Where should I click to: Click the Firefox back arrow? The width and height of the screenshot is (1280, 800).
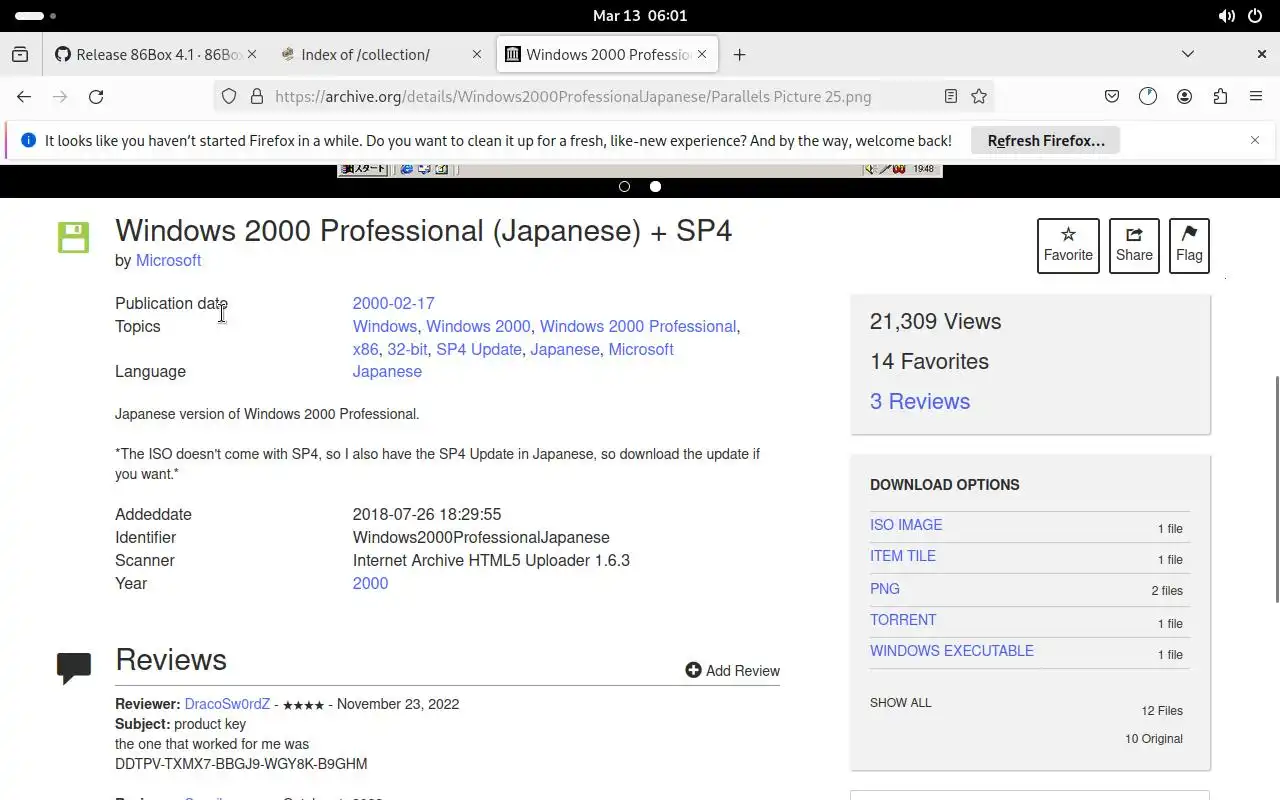pyautogui.click(x=24, y=96)
